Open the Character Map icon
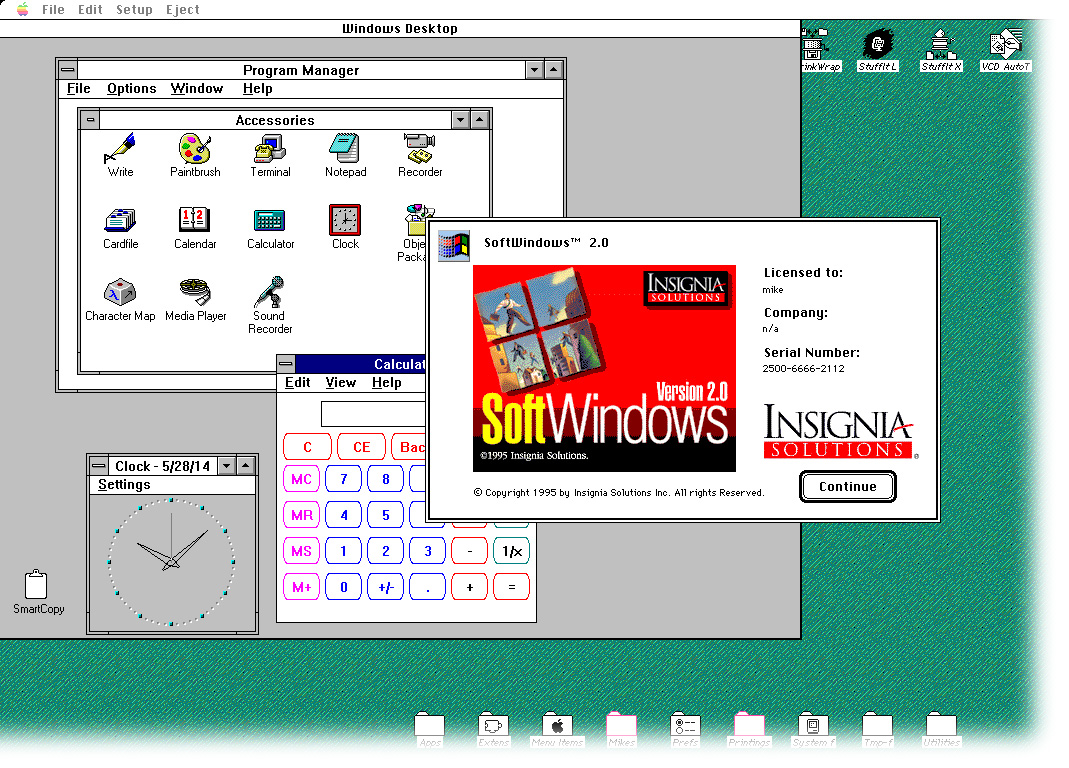 pos(120,293)
